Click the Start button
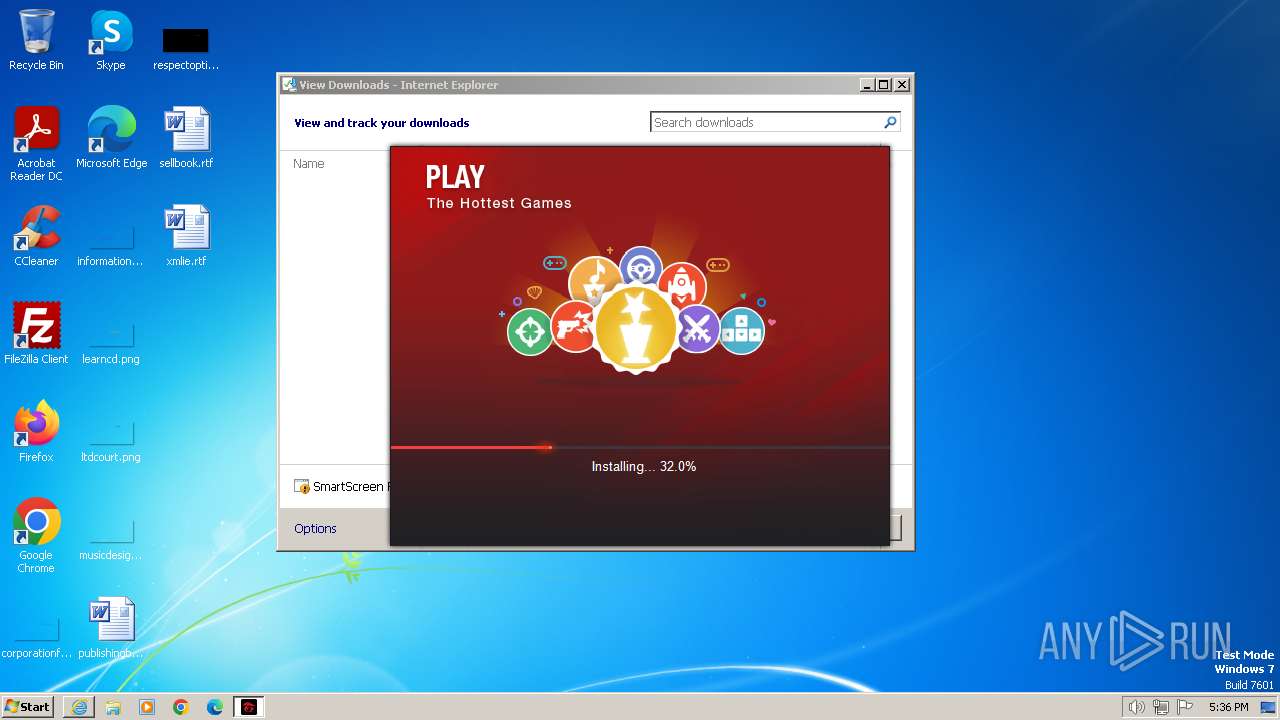Image resolution: width=1280 pixels, height=720 pixels. 28,707
